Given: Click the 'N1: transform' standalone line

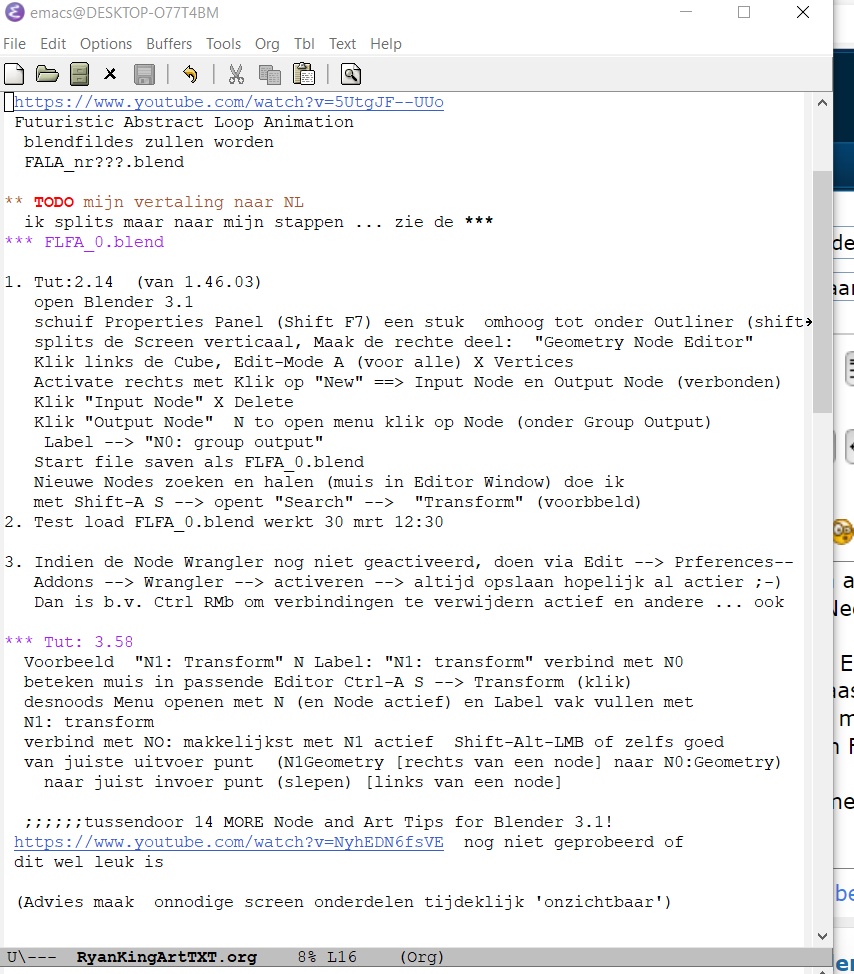Looking at the screenshot, I should tap(89, 722).
